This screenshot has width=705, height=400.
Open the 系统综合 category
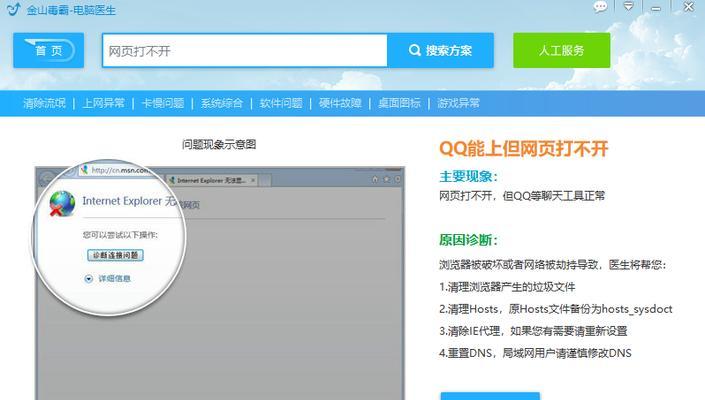[x=222, y=103]
